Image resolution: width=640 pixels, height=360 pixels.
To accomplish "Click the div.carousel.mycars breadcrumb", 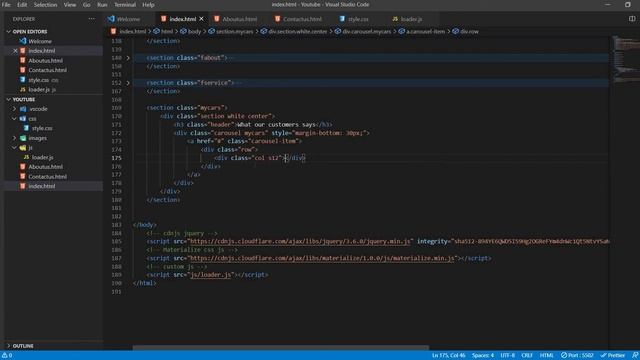I will pos(366,31).
